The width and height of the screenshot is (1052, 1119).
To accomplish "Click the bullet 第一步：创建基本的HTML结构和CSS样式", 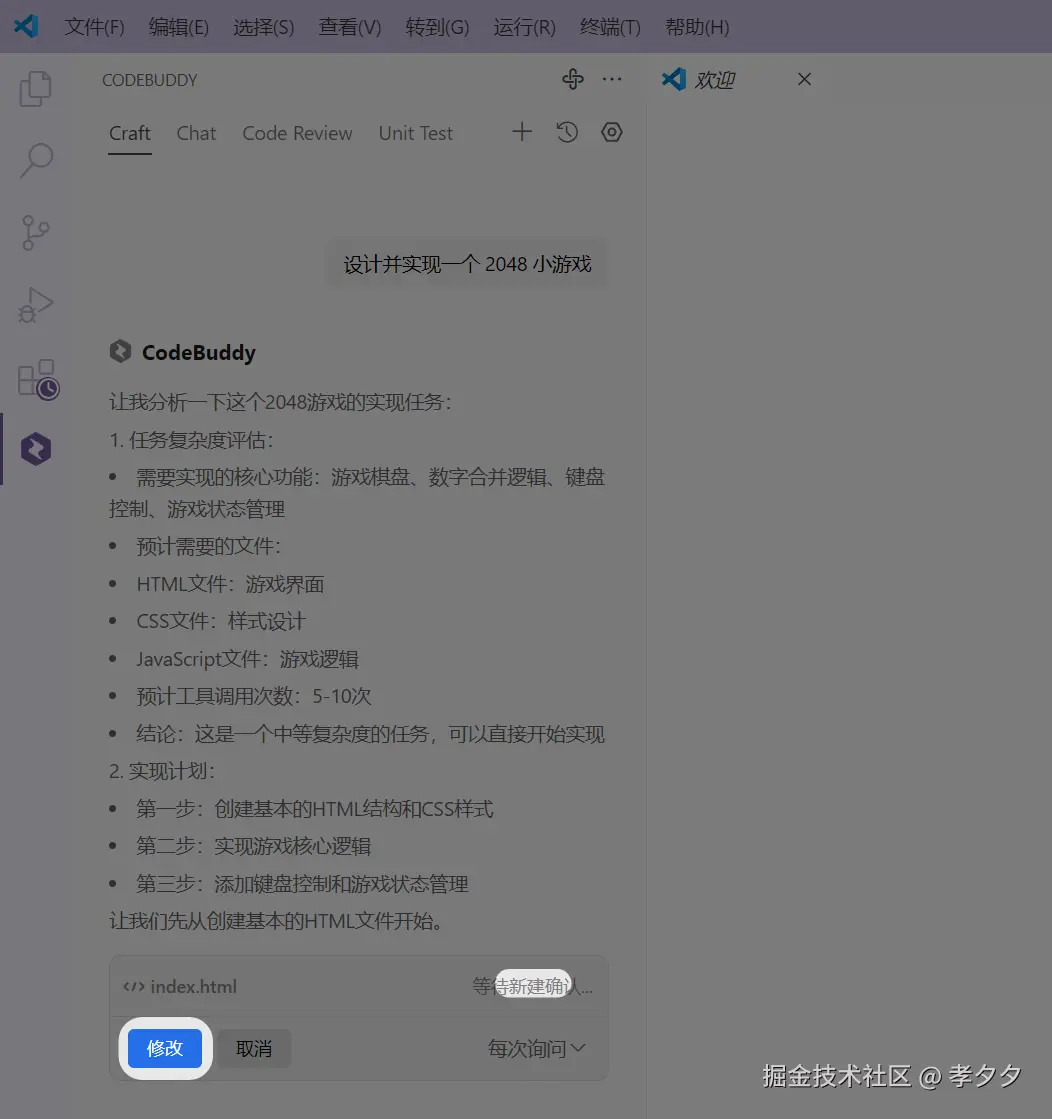I will 315,809.
